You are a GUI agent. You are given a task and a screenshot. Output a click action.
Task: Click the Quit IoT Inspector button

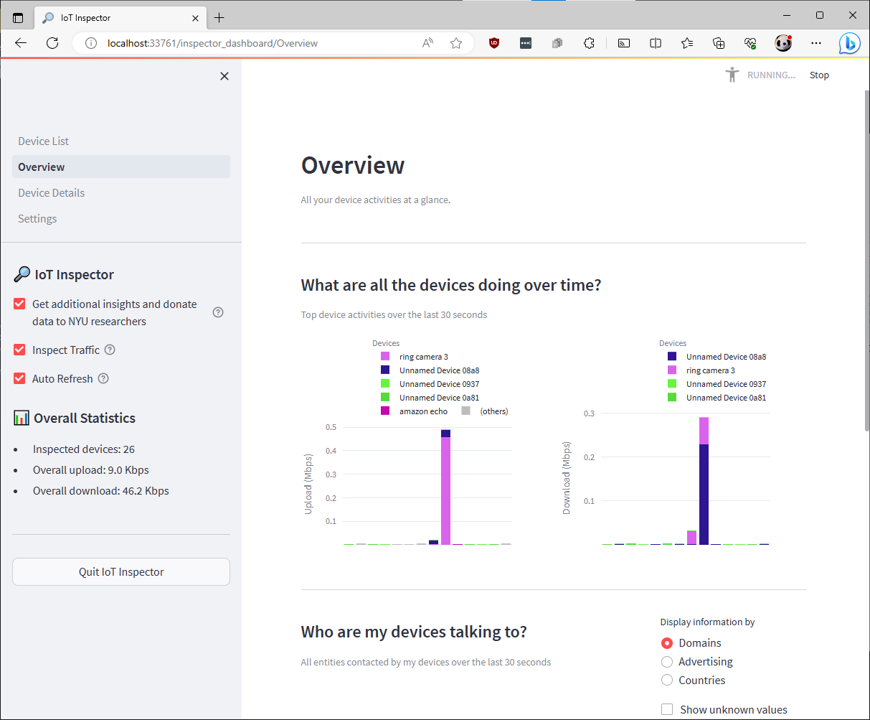pos(120,571)
